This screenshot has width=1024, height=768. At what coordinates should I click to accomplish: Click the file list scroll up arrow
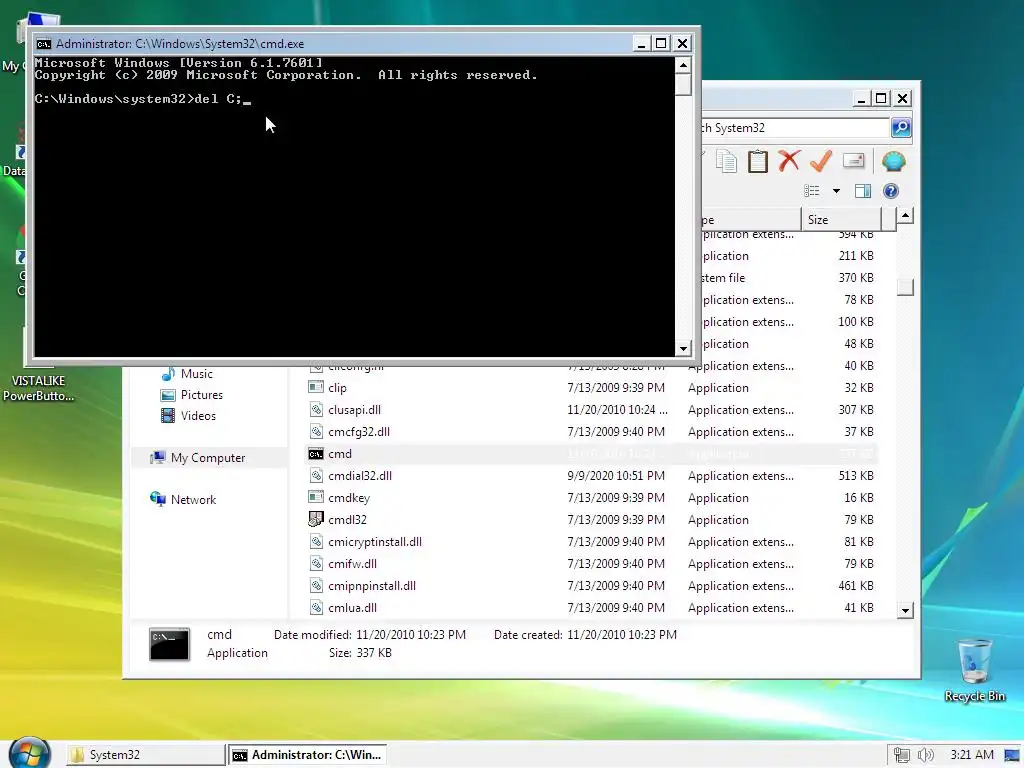pos(905,216)
